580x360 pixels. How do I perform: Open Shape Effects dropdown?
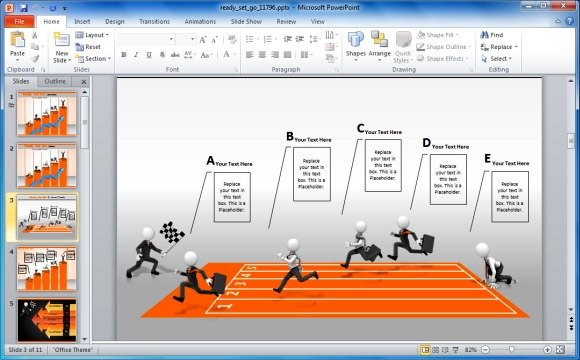click(442, 58)
